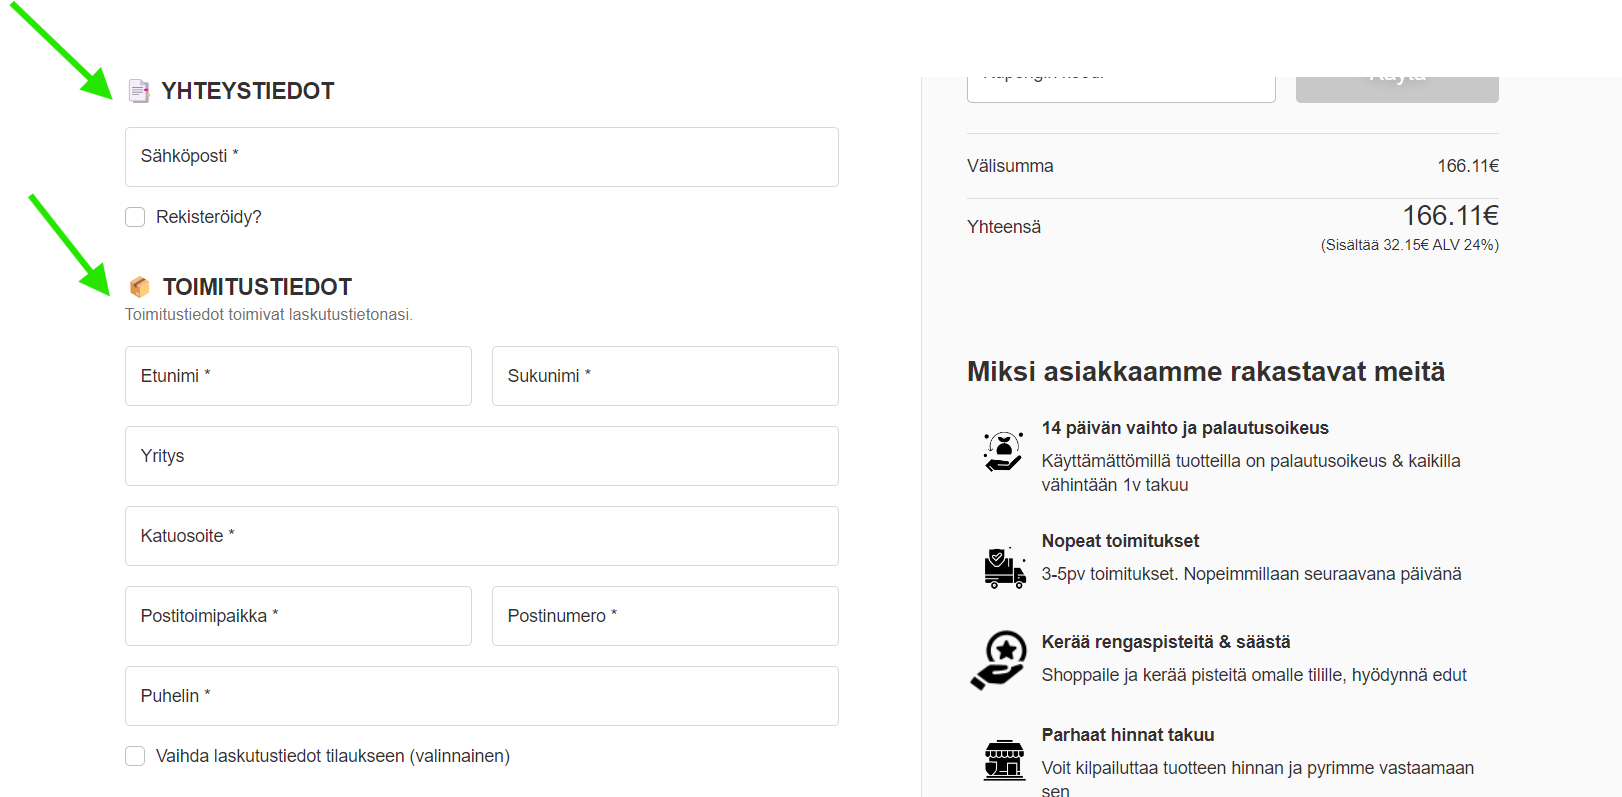Focus the Katuosoite street address field
This screenshot has width=1622, height=797.
point(482,536)
